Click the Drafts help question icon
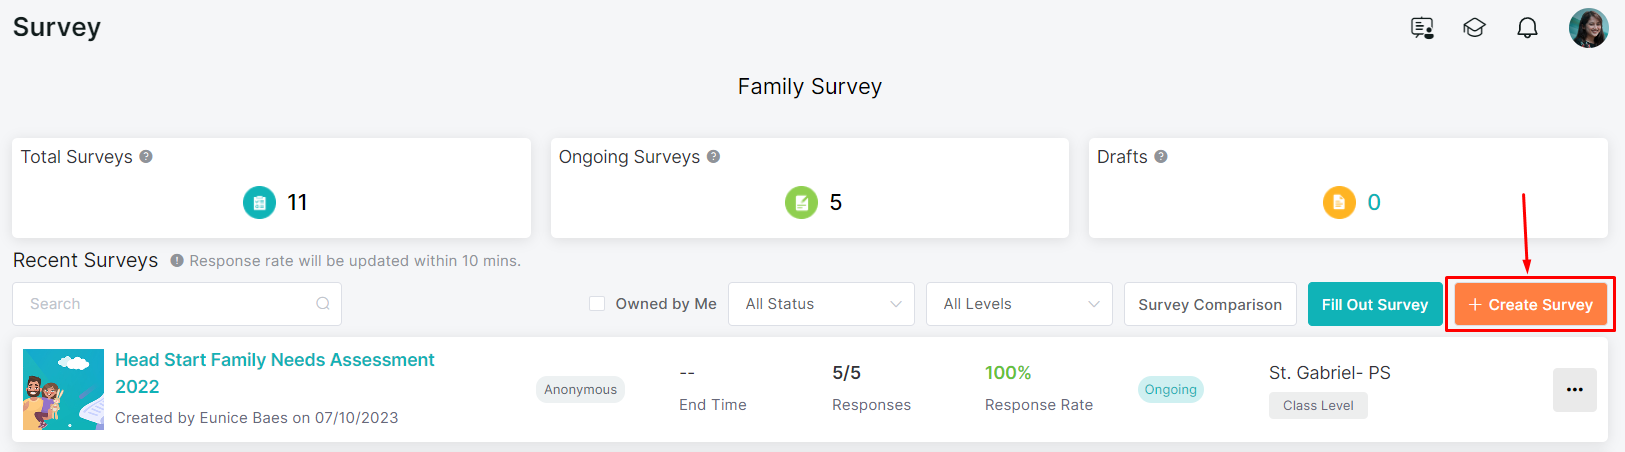The width and height of the screenshot is (1625, 452). 1161,157
